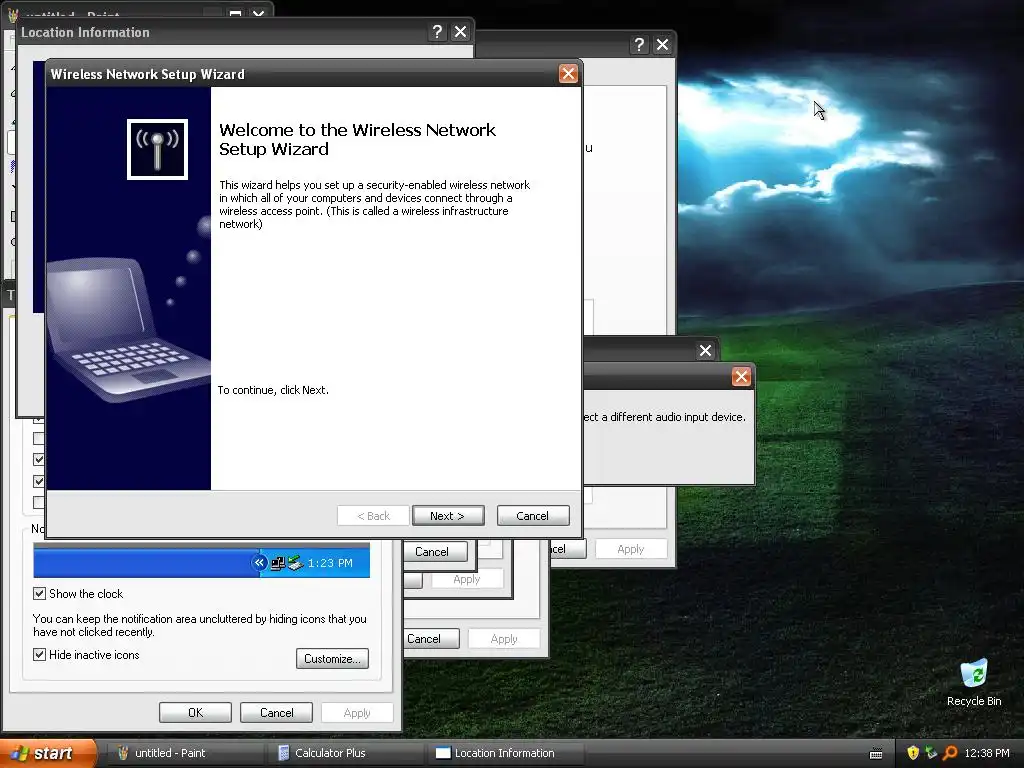Image resolution: width=1024 pixels, height=768 pixels.
Task: Click the orange magnifier tray icon
Action: (950, 753)
